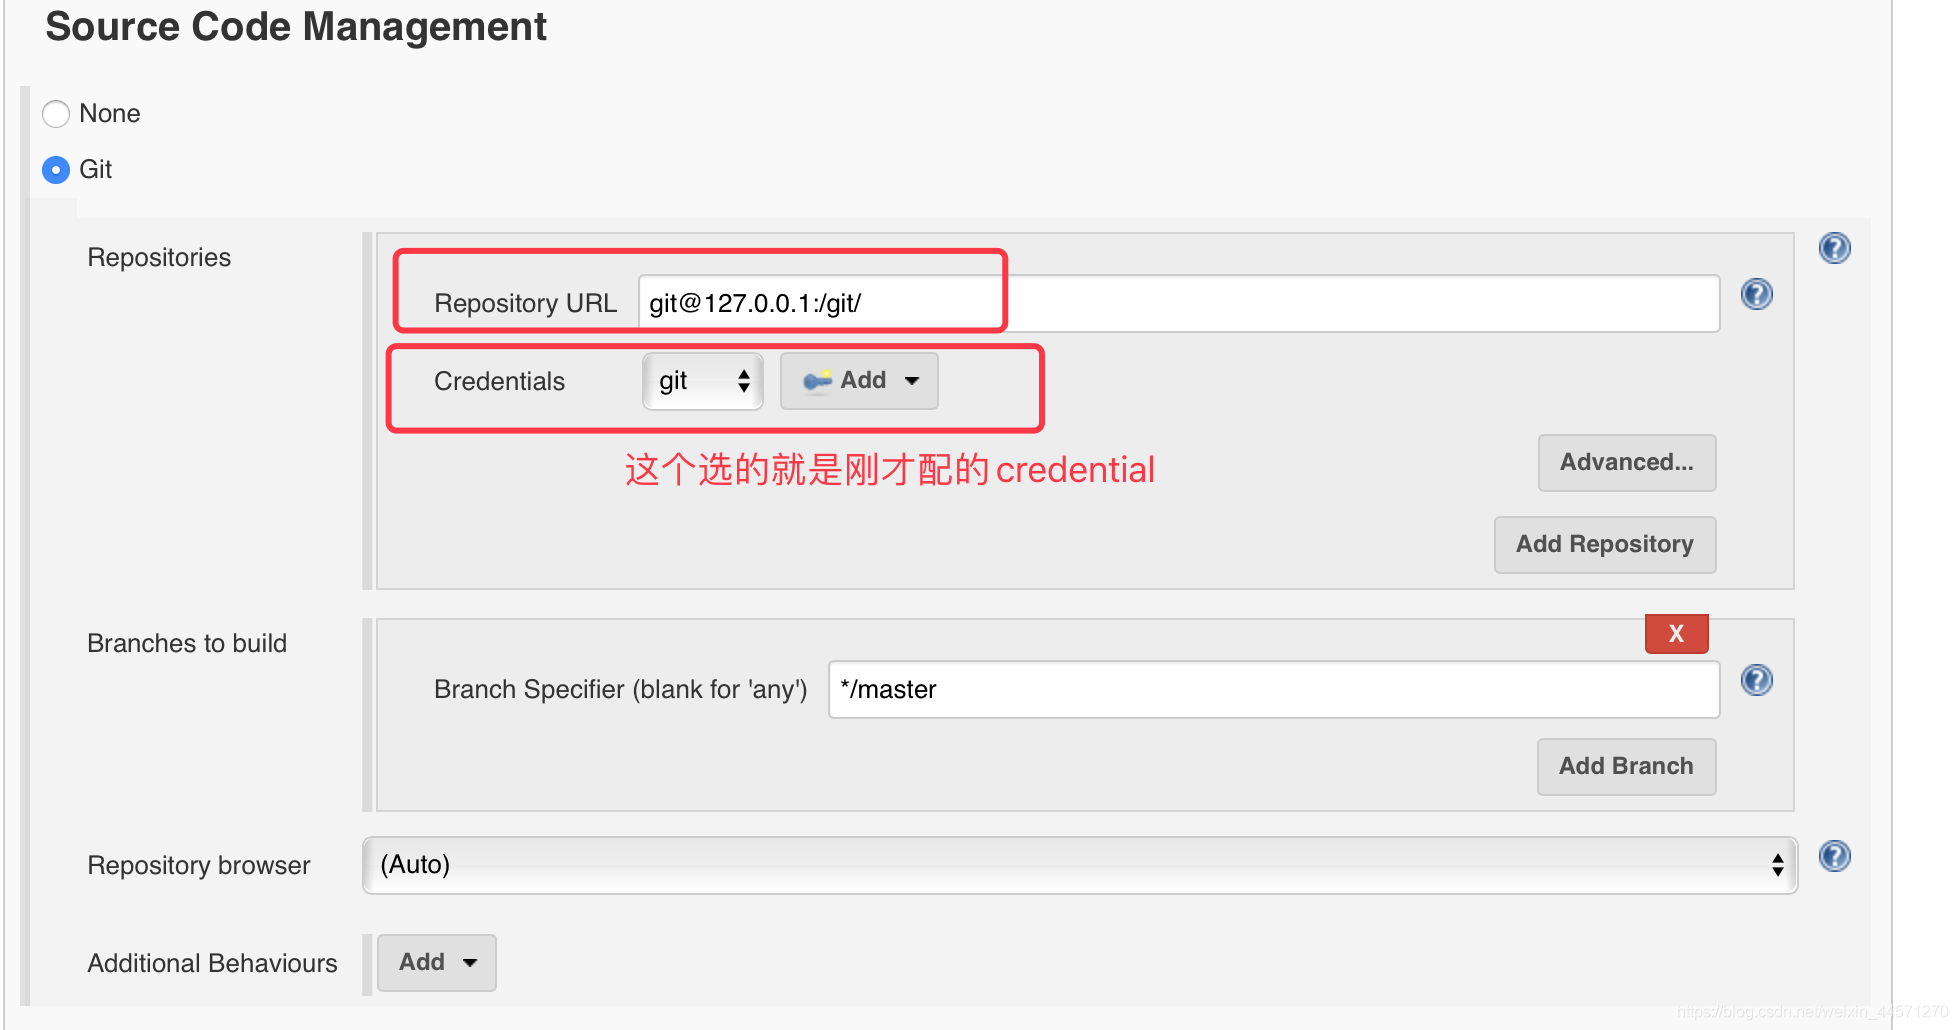Click the Add Branch button
The width and height of the screenshot is (1958, 1030).
(x=1626, y=767)
